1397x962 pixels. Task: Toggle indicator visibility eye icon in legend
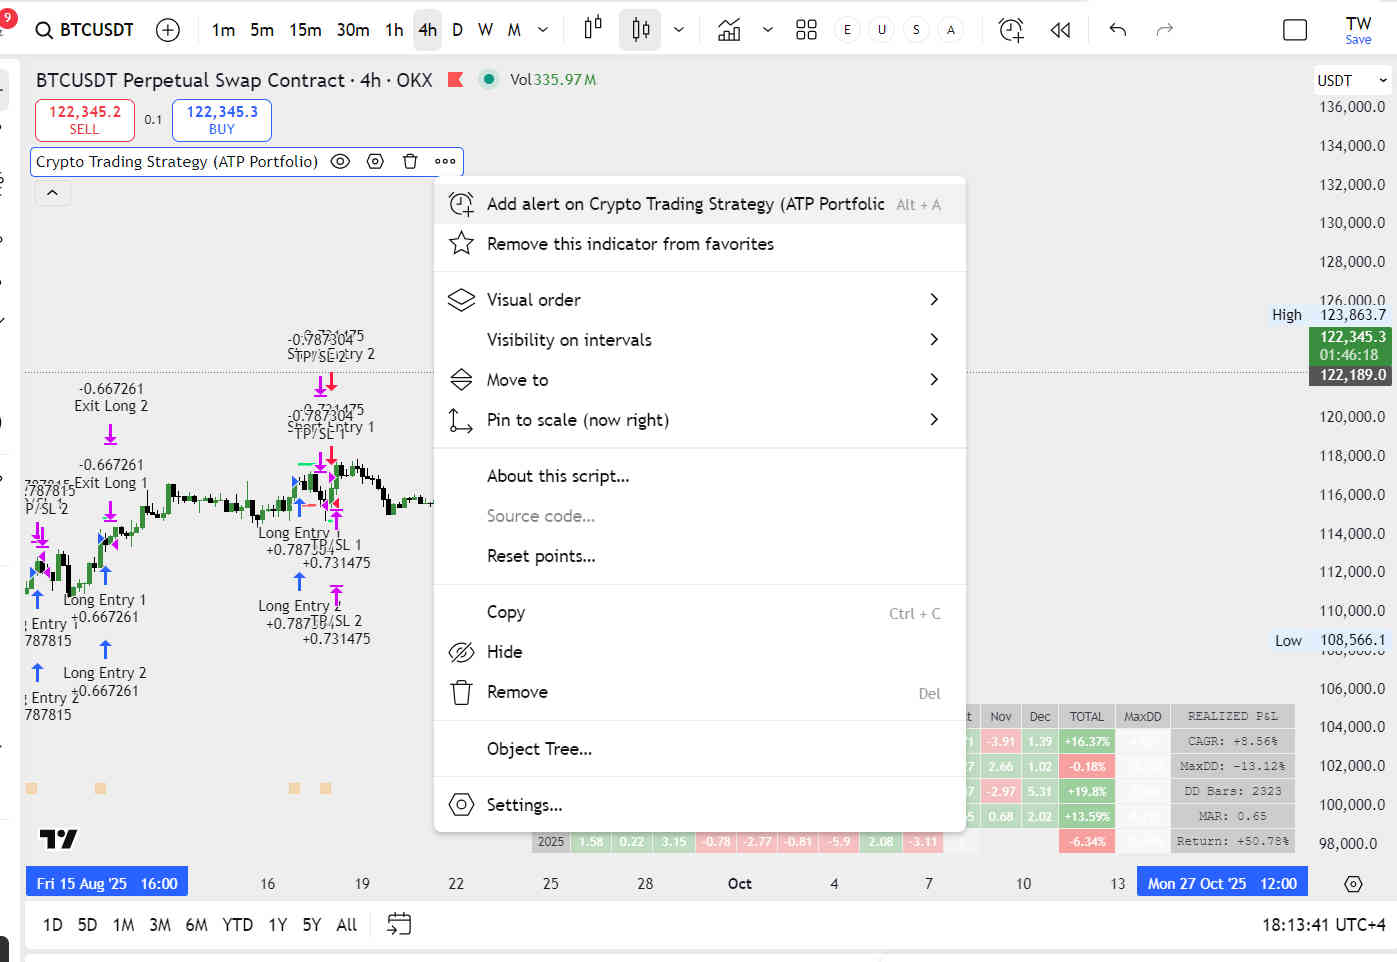pyautogui.click(x=340, y=161)
